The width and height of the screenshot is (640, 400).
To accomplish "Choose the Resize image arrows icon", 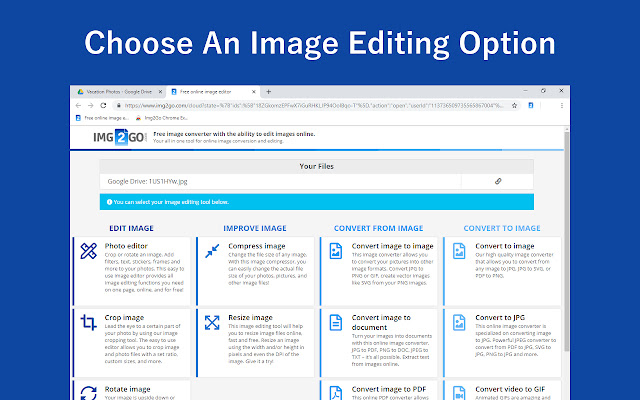I will pyautogui.click(x=212, y=322).
